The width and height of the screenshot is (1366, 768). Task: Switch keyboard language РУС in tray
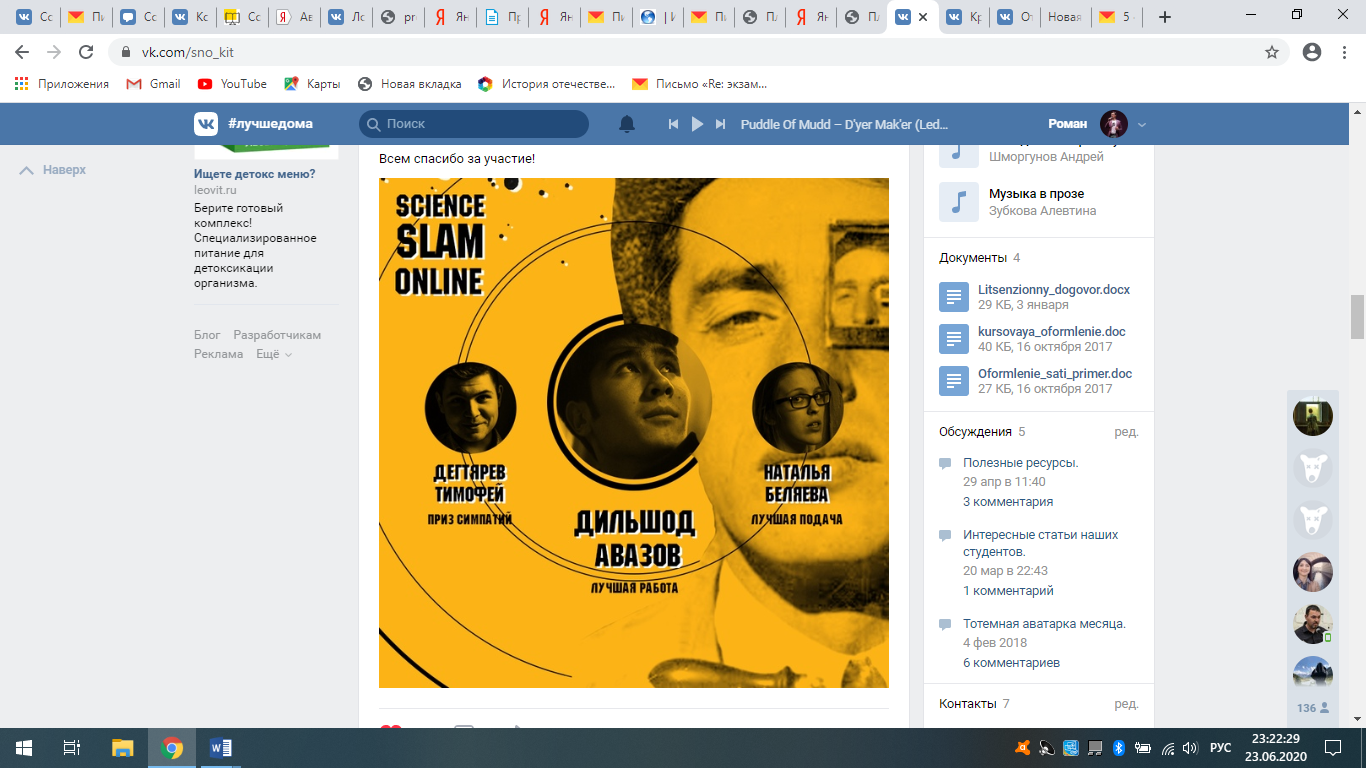pyautogui.click(x=1220, y=747)
